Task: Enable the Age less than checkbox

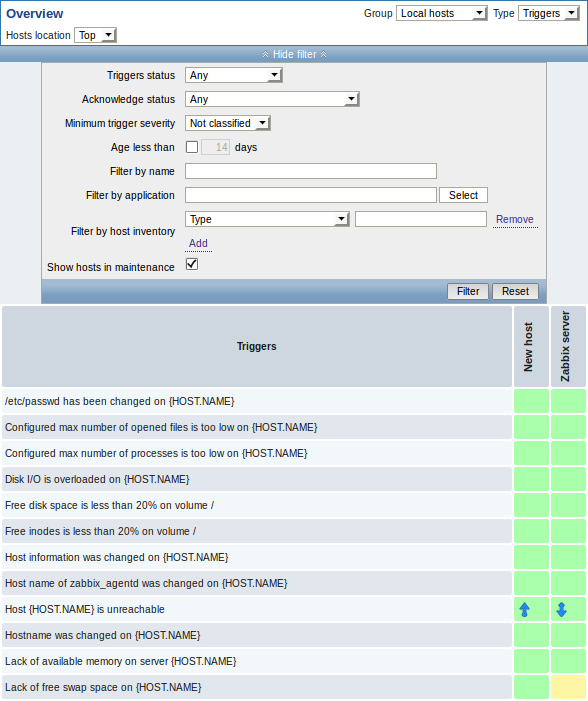Action: point(192,147)
